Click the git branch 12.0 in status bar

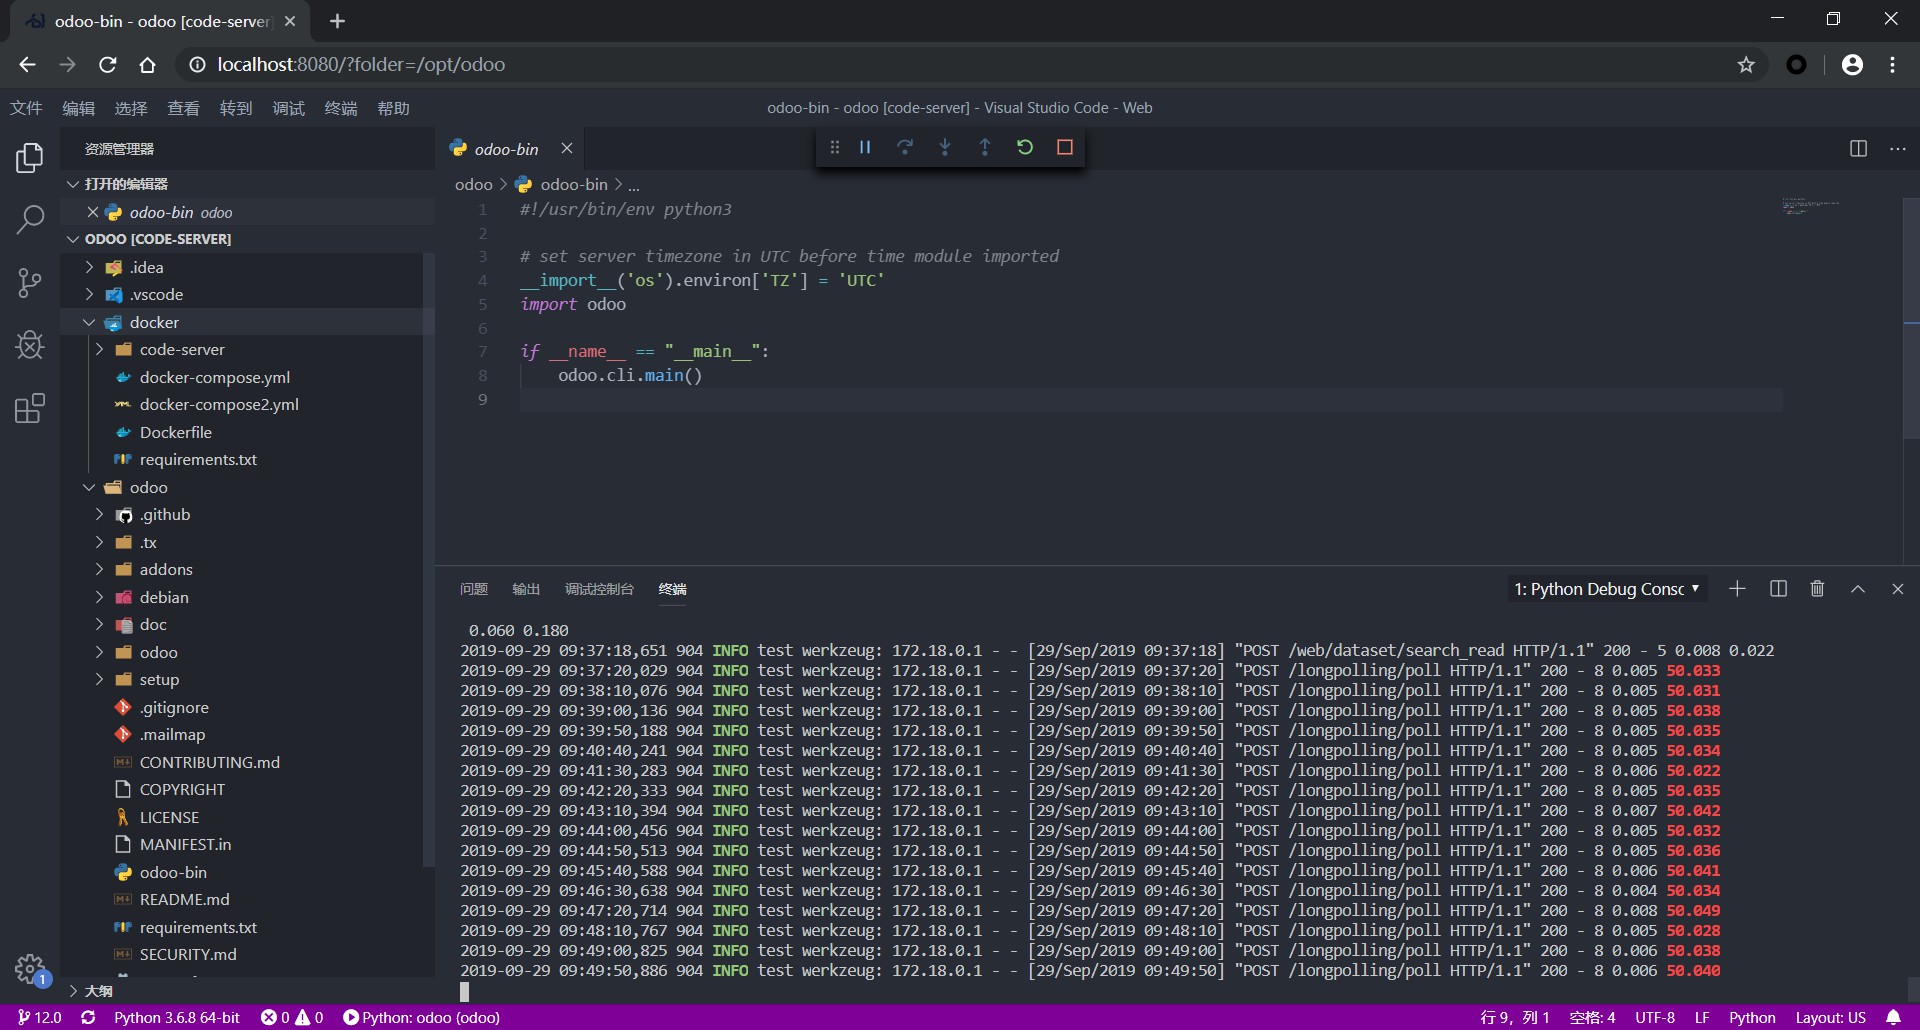[x=39, y=1017]
